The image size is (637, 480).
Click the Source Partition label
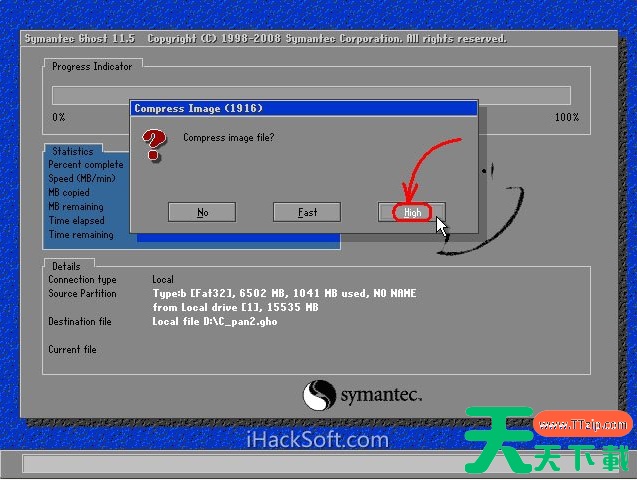coord(82,293)
